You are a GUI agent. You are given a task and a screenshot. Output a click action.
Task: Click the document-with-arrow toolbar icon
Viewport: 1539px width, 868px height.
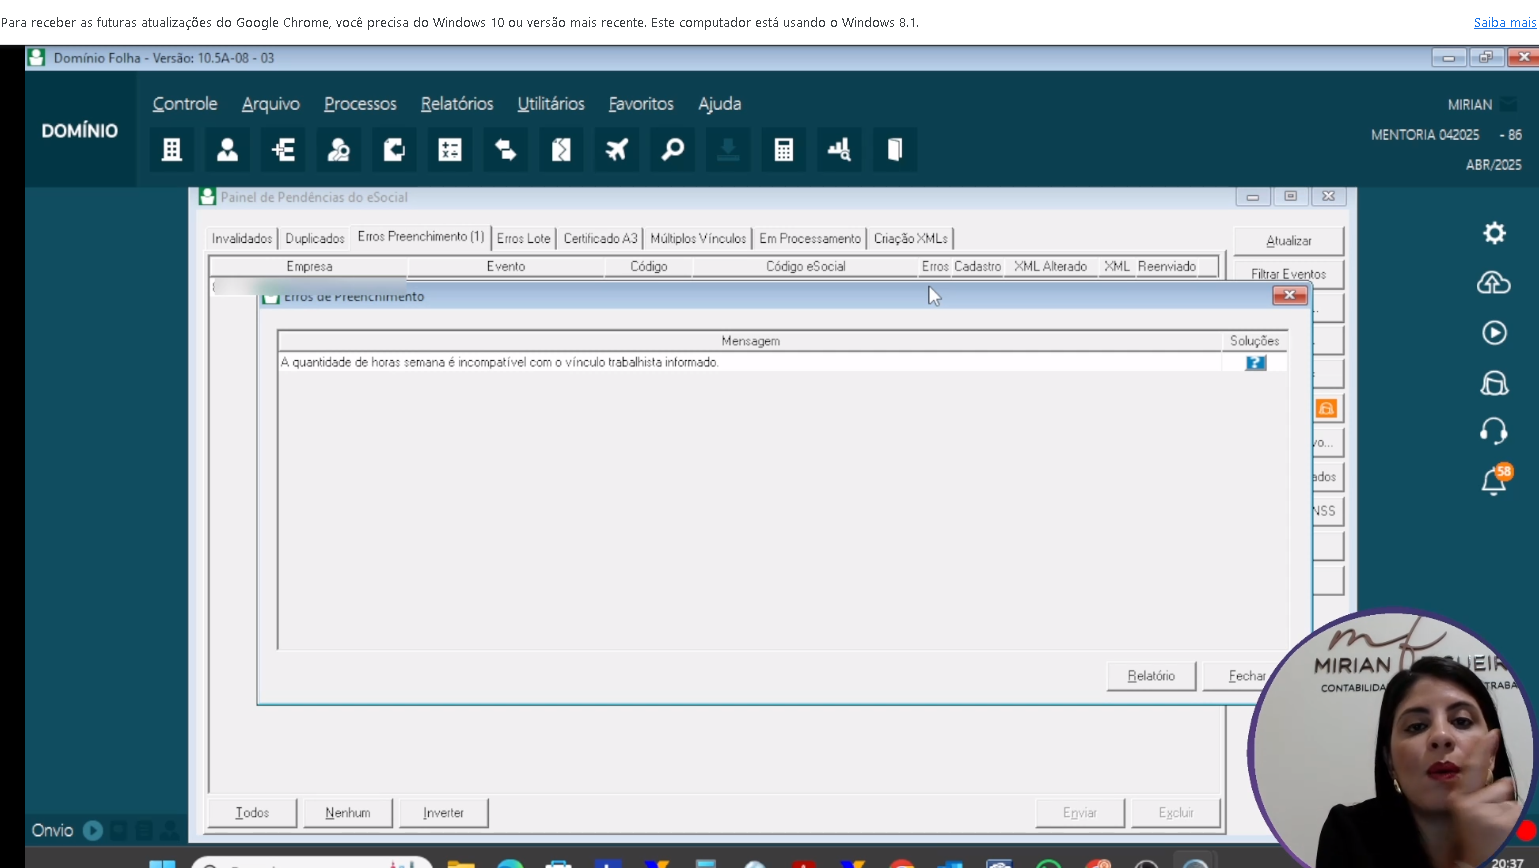click(394, 150)
